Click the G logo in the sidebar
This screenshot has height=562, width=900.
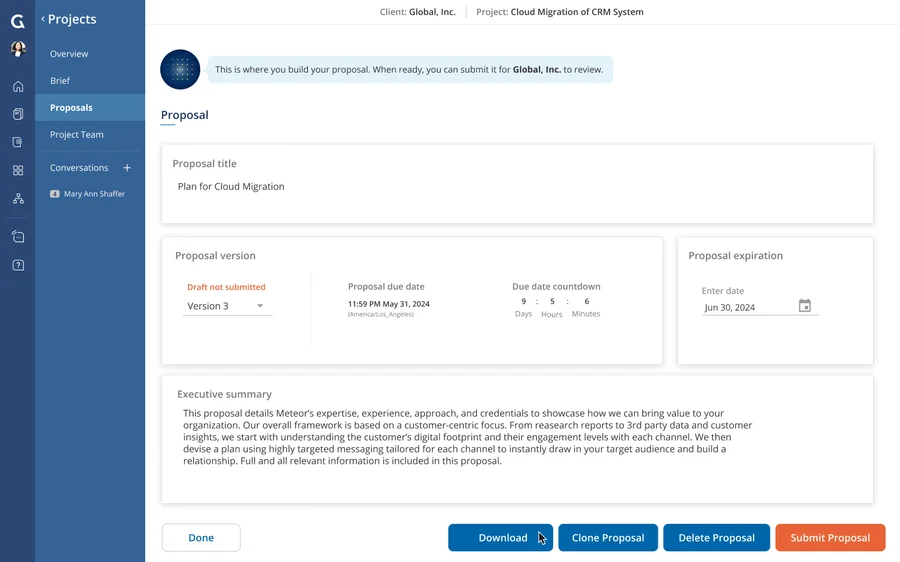[x=18, y=21]
